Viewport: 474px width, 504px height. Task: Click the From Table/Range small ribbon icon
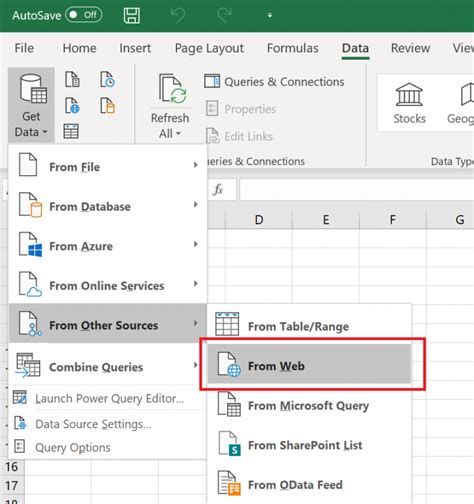pos(71,131)
